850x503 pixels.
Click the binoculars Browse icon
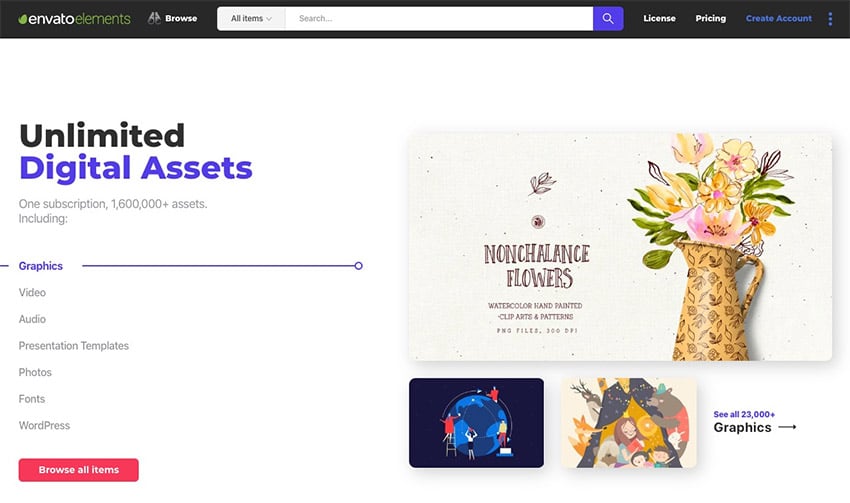[154, 18]
